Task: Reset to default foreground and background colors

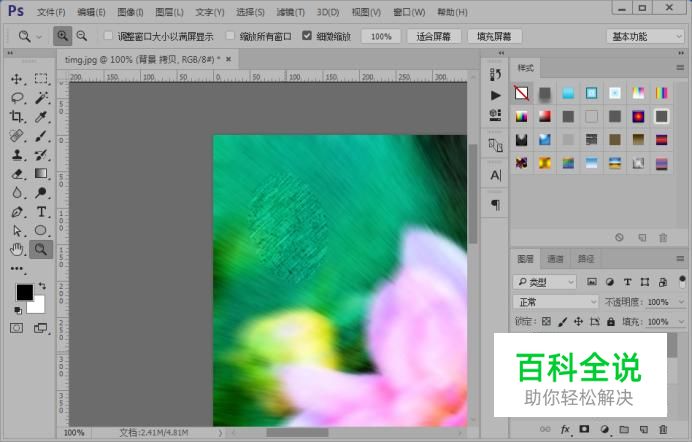Action: click(18, 311)
